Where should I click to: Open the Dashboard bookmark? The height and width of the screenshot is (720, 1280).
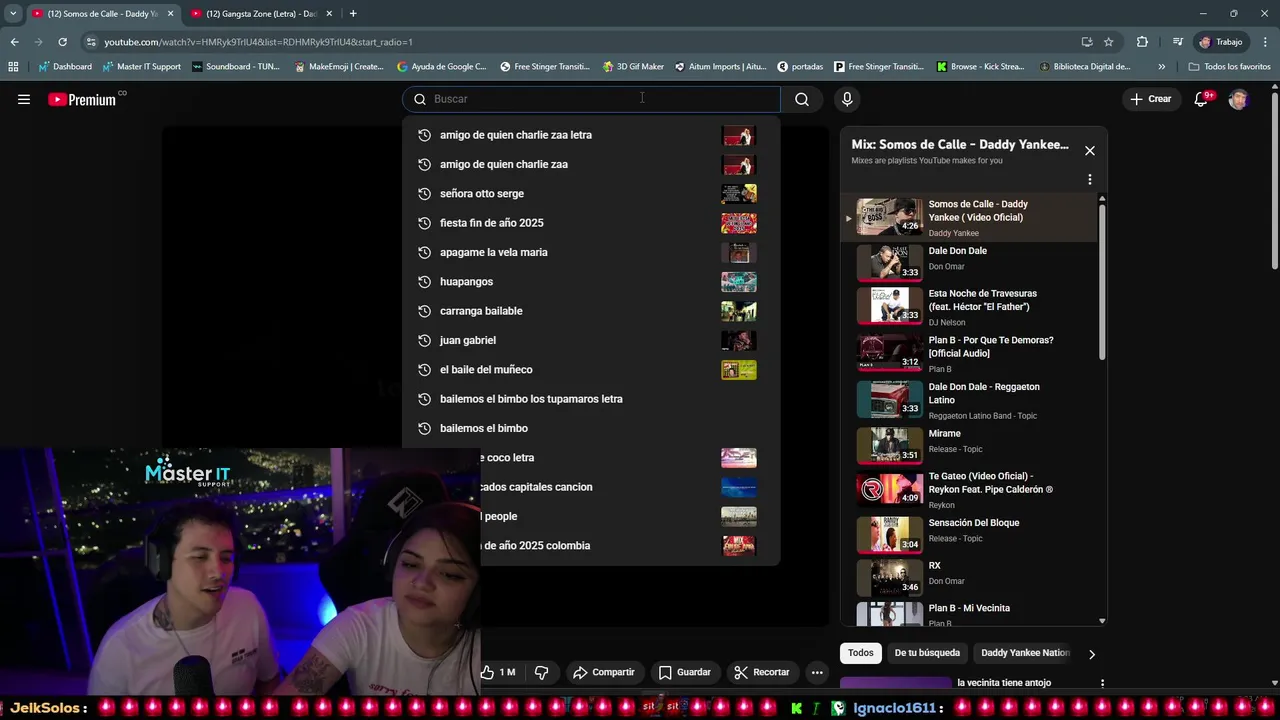click(65, 67)
